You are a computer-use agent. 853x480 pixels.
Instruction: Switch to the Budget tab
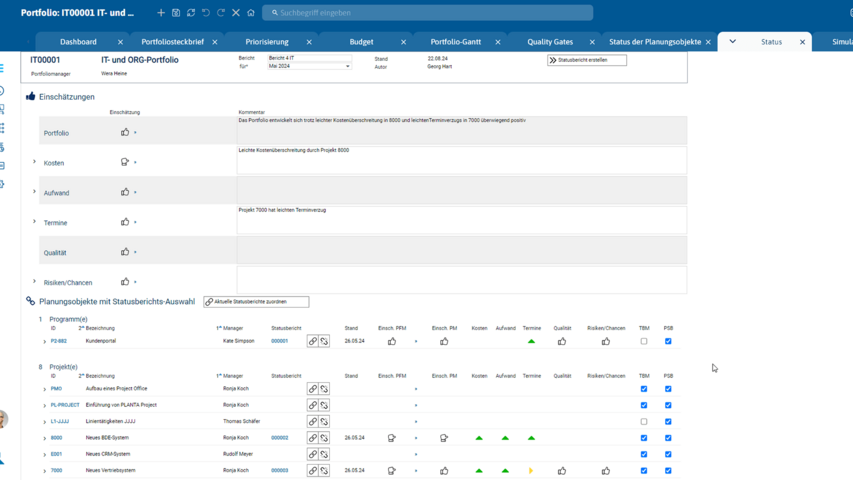click(361, 42)
